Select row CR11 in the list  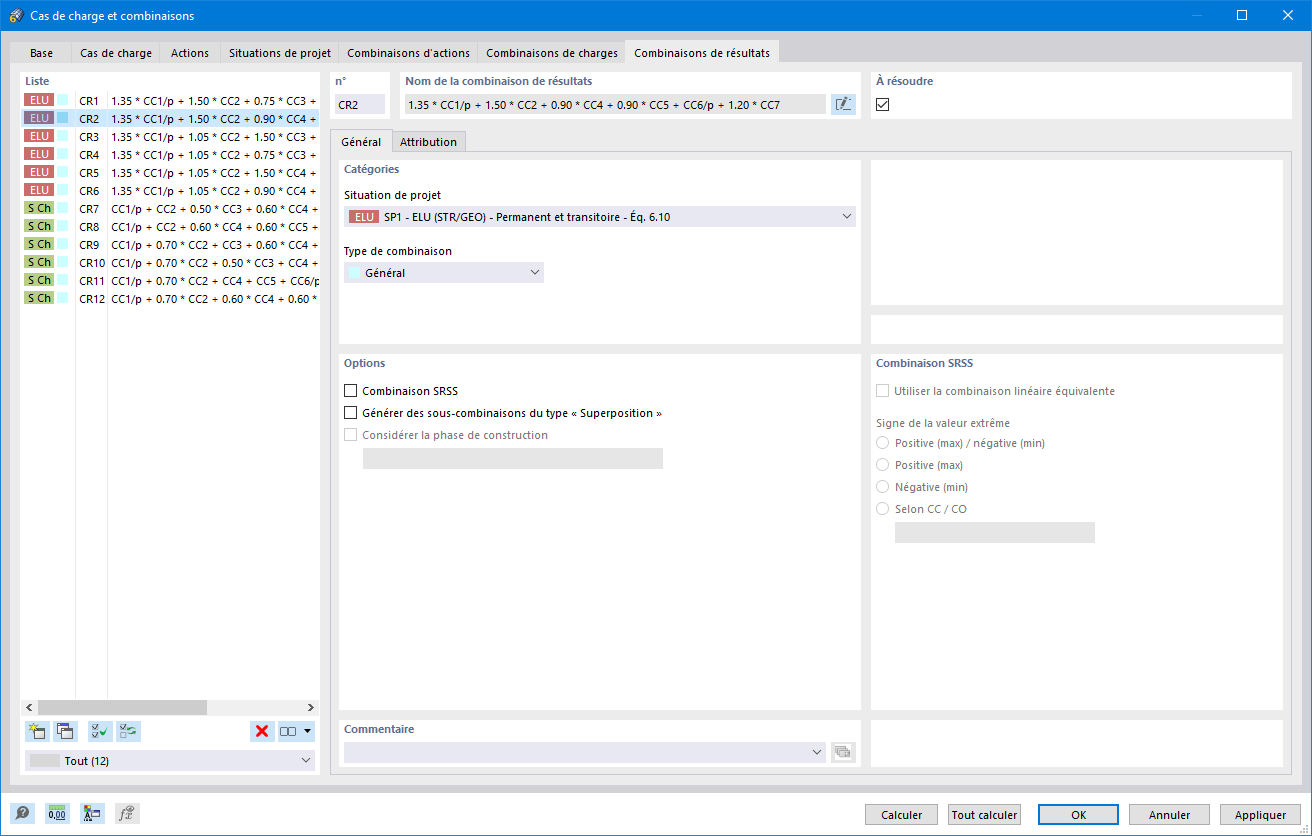170,280
